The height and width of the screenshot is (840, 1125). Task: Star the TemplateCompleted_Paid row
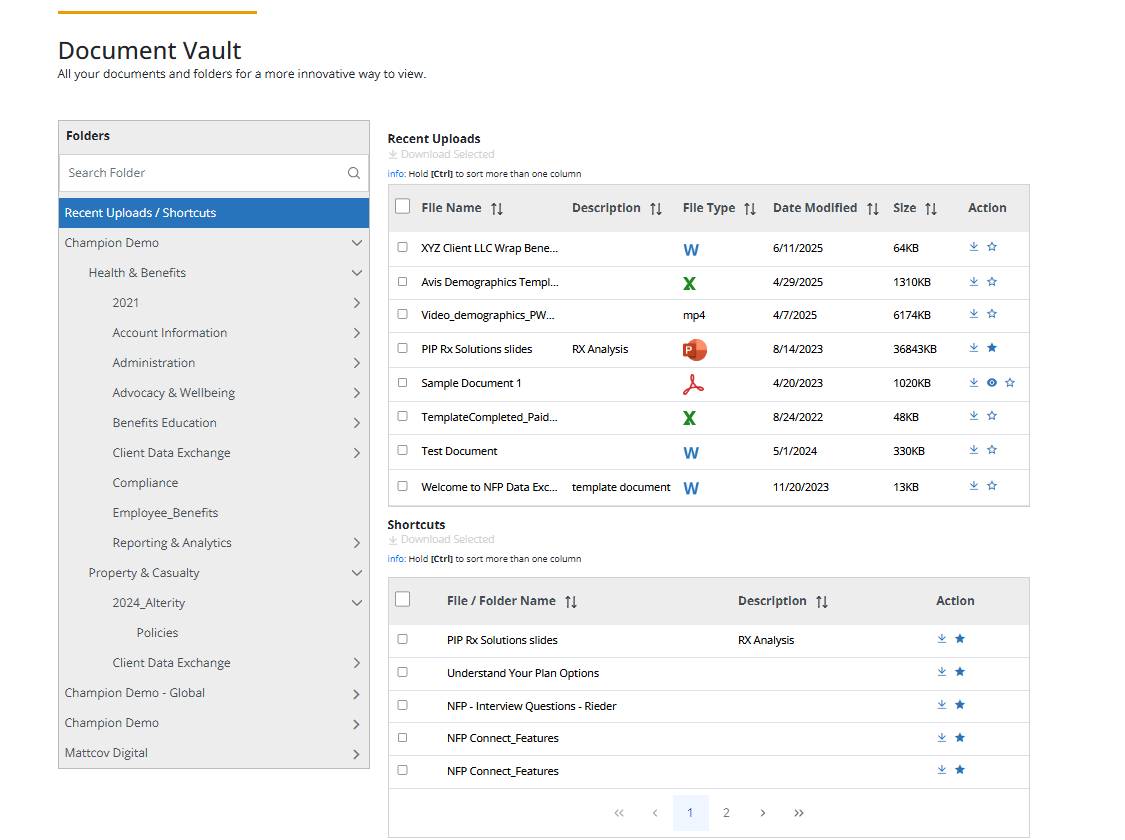click(x=992, y=415)
